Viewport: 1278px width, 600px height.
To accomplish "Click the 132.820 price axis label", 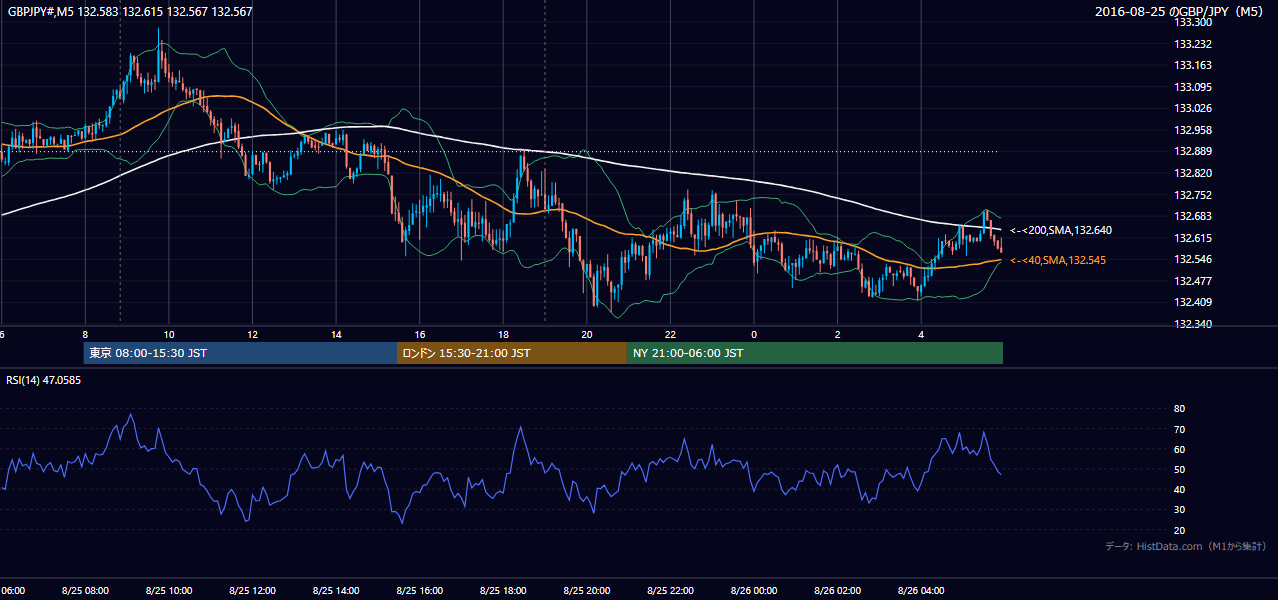I will 1192,173.
